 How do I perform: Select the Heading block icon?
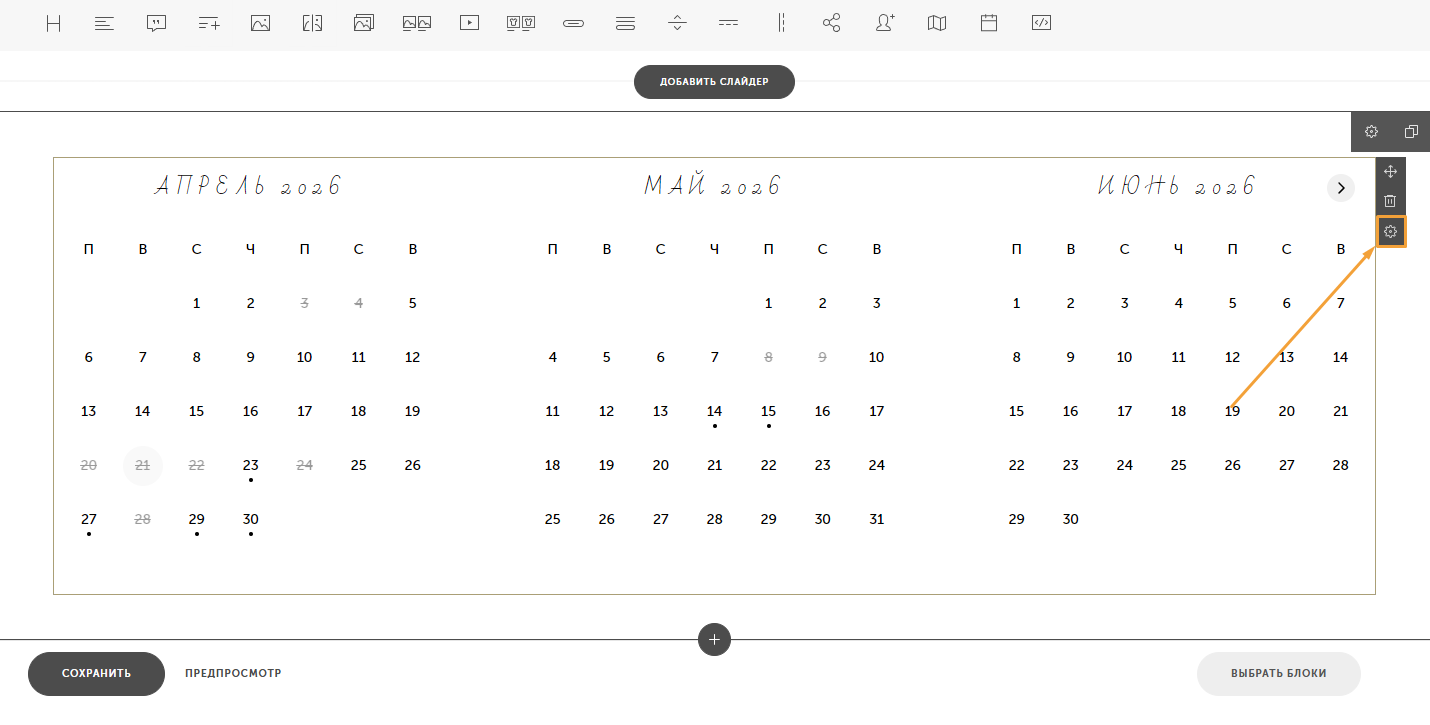click(x=54, y=23)
